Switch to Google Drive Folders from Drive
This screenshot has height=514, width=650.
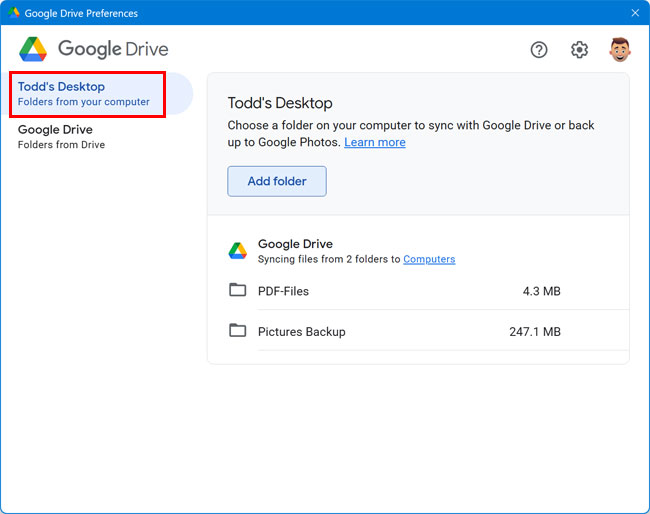pos(61,136)
